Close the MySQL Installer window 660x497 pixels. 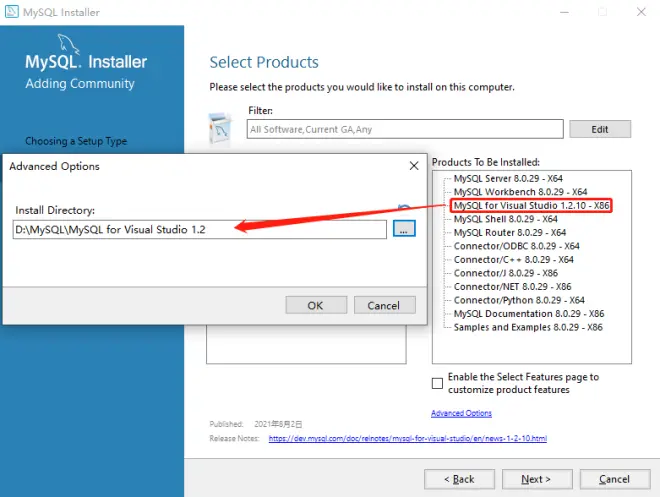641,12
